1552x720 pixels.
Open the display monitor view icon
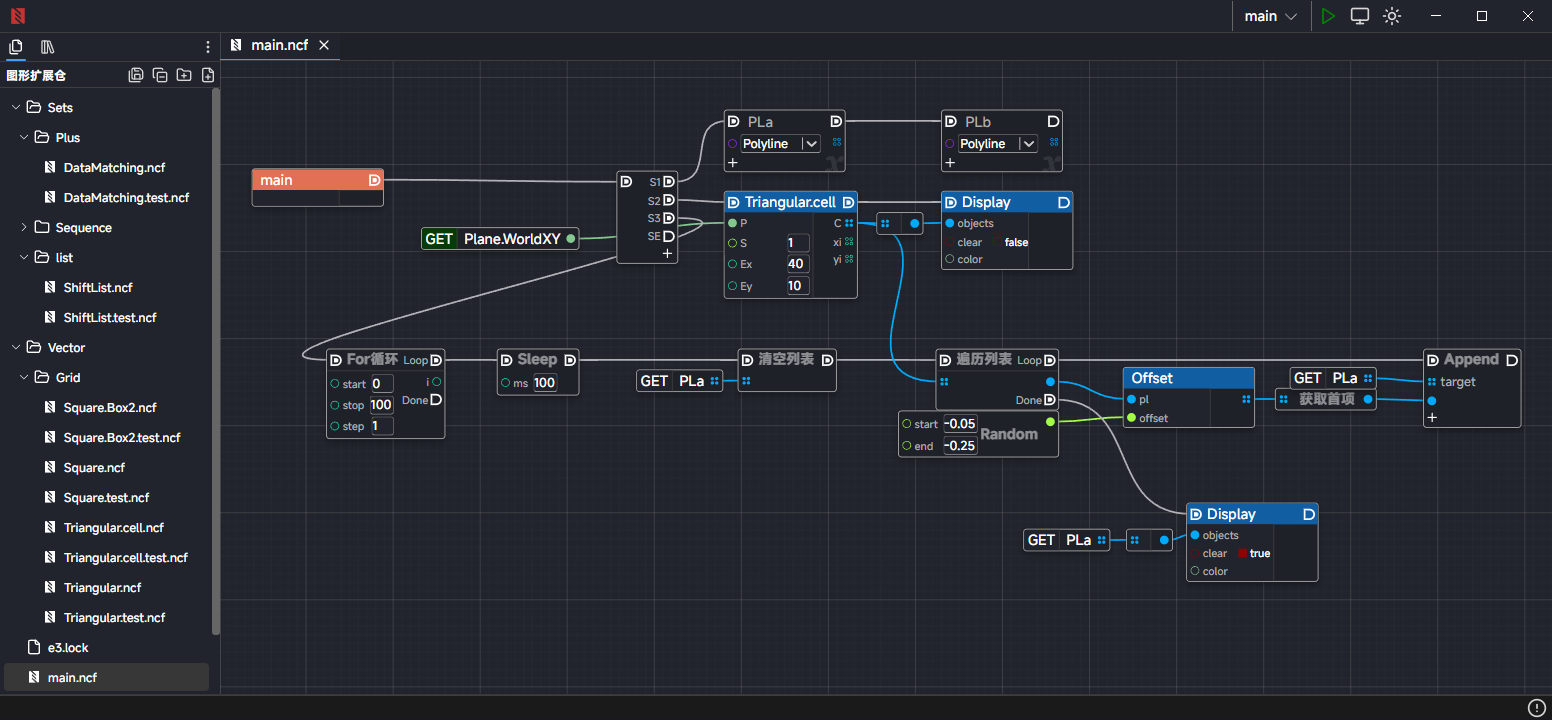coord(1359,16)
